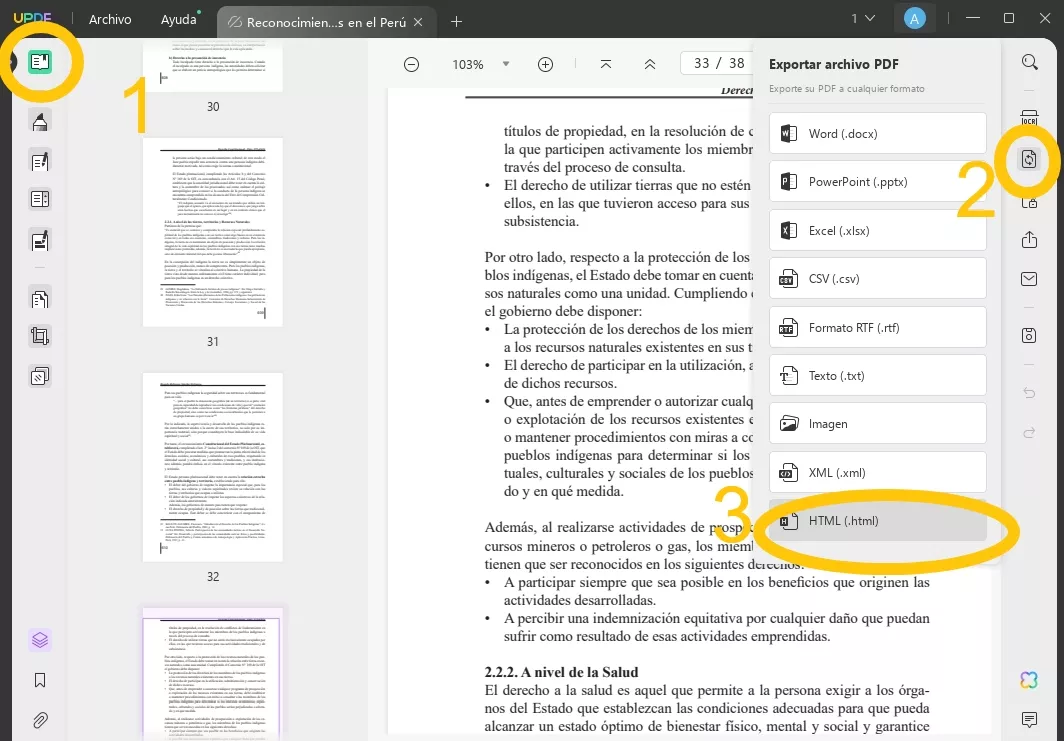
Task: Expand the window count dropdown showing 1
Action: tap(863, 18)
